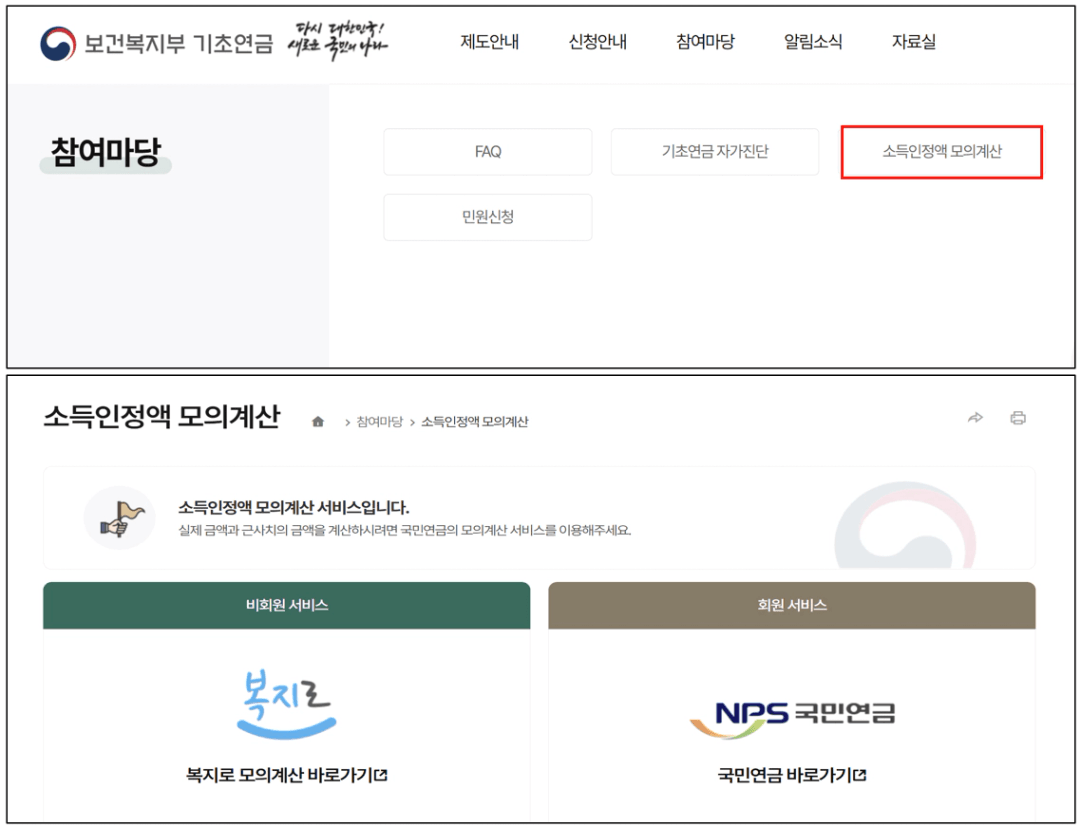Open the 제도안내 menu
Screen dimensions: 1081x827
(489, 42)
